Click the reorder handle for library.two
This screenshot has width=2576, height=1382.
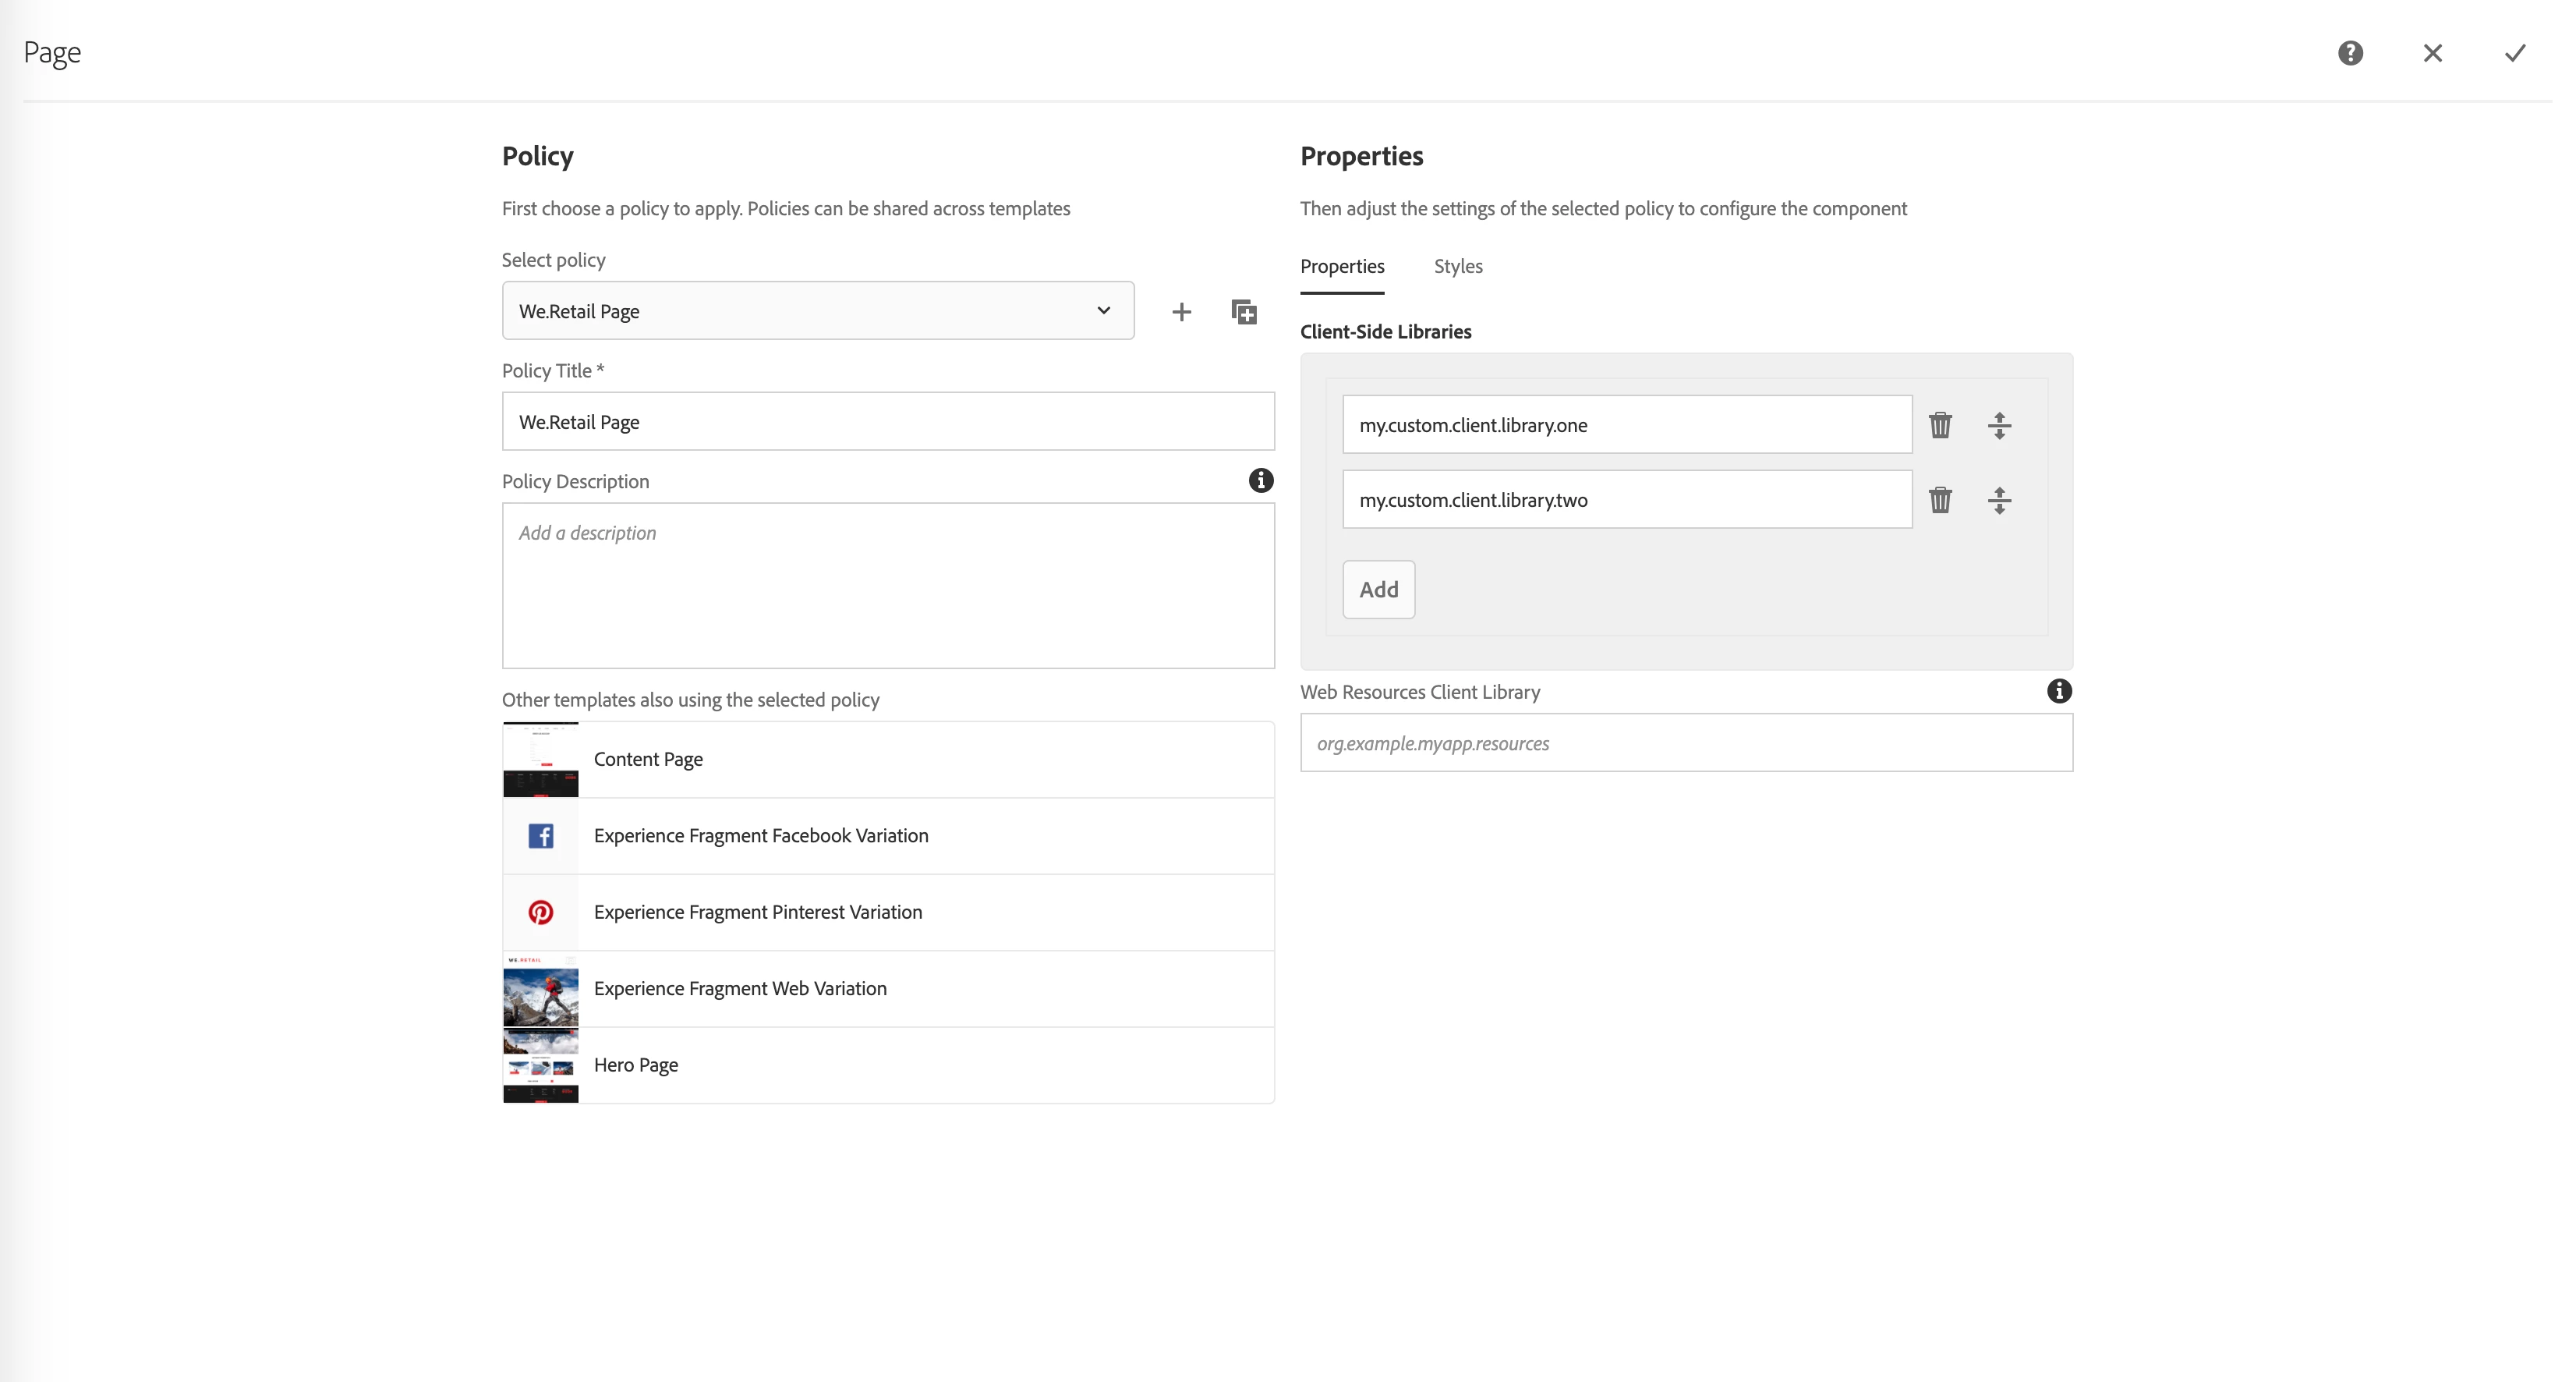click(x=1999, y=500)
